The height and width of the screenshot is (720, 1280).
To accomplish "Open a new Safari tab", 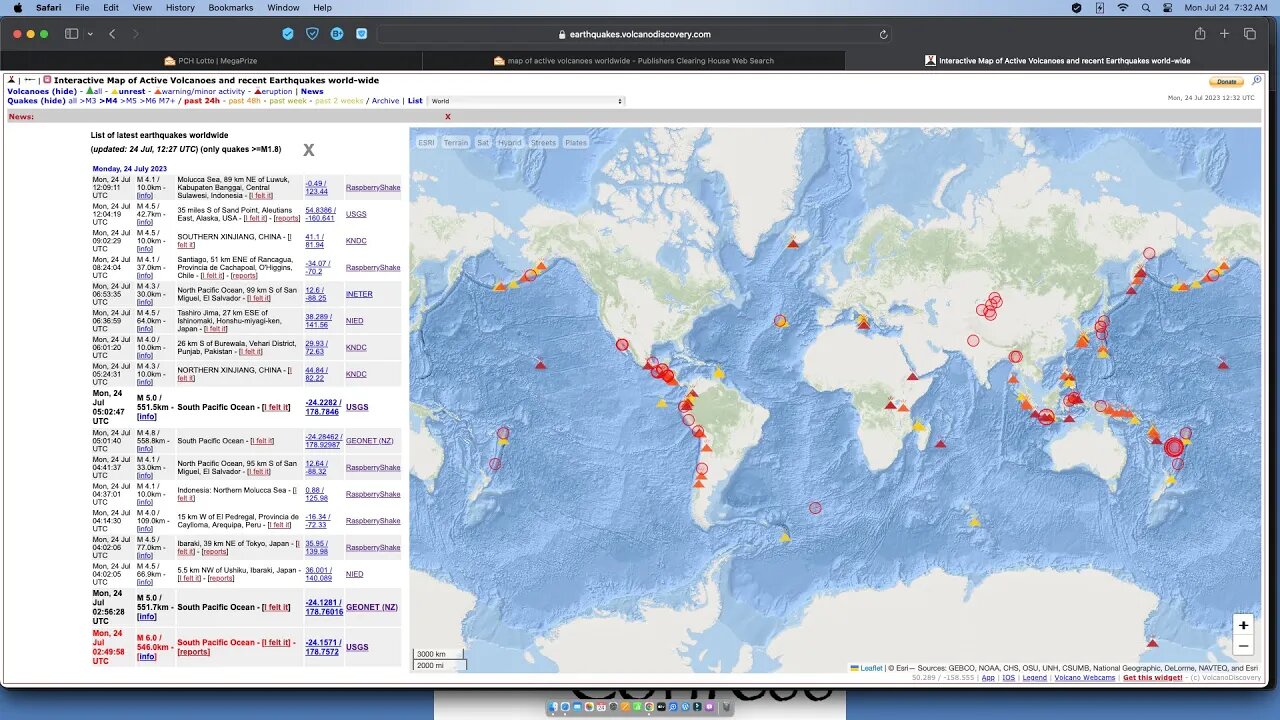I will (x=1224, y=34).
